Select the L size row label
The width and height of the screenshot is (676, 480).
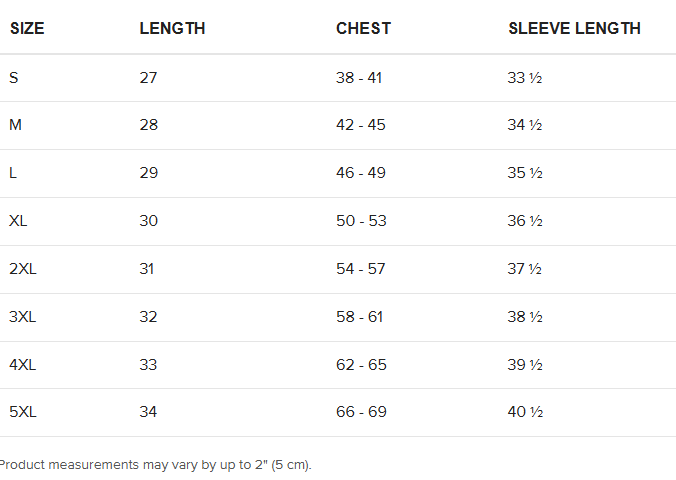click(13, 173)
